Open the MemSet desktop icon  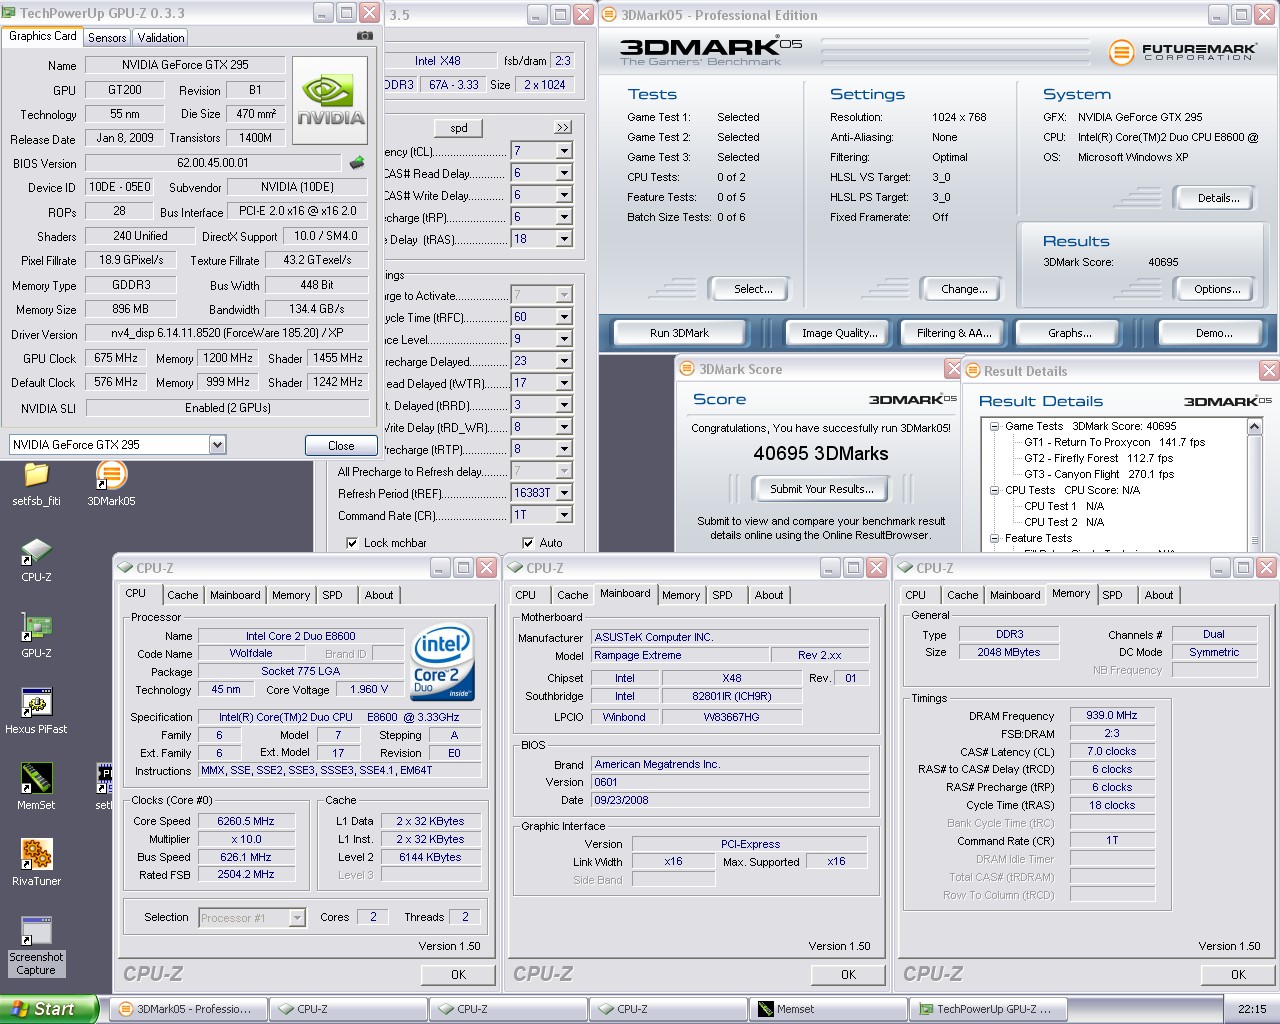click(x=36, y=779)
